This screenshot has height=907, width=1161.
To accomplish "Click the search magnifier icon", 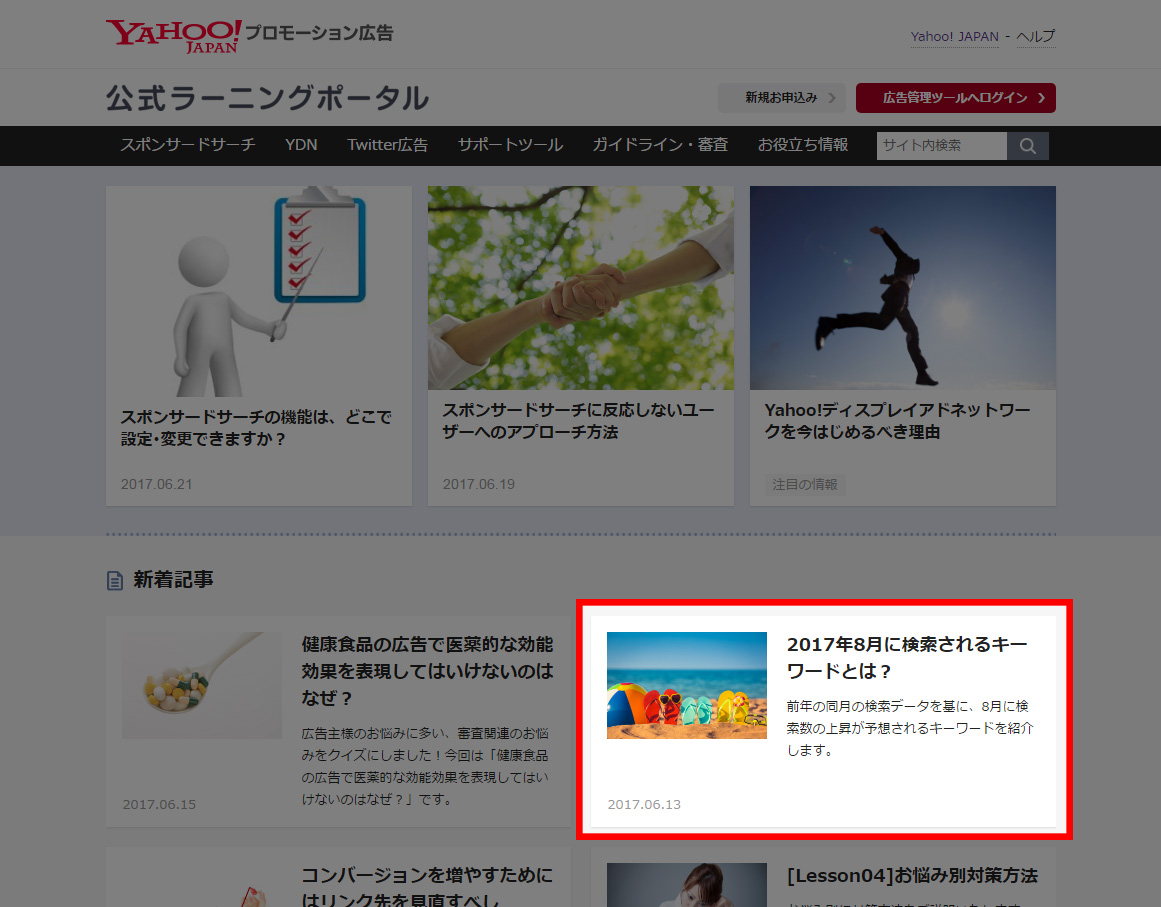I will click(x=1028, y=145).
